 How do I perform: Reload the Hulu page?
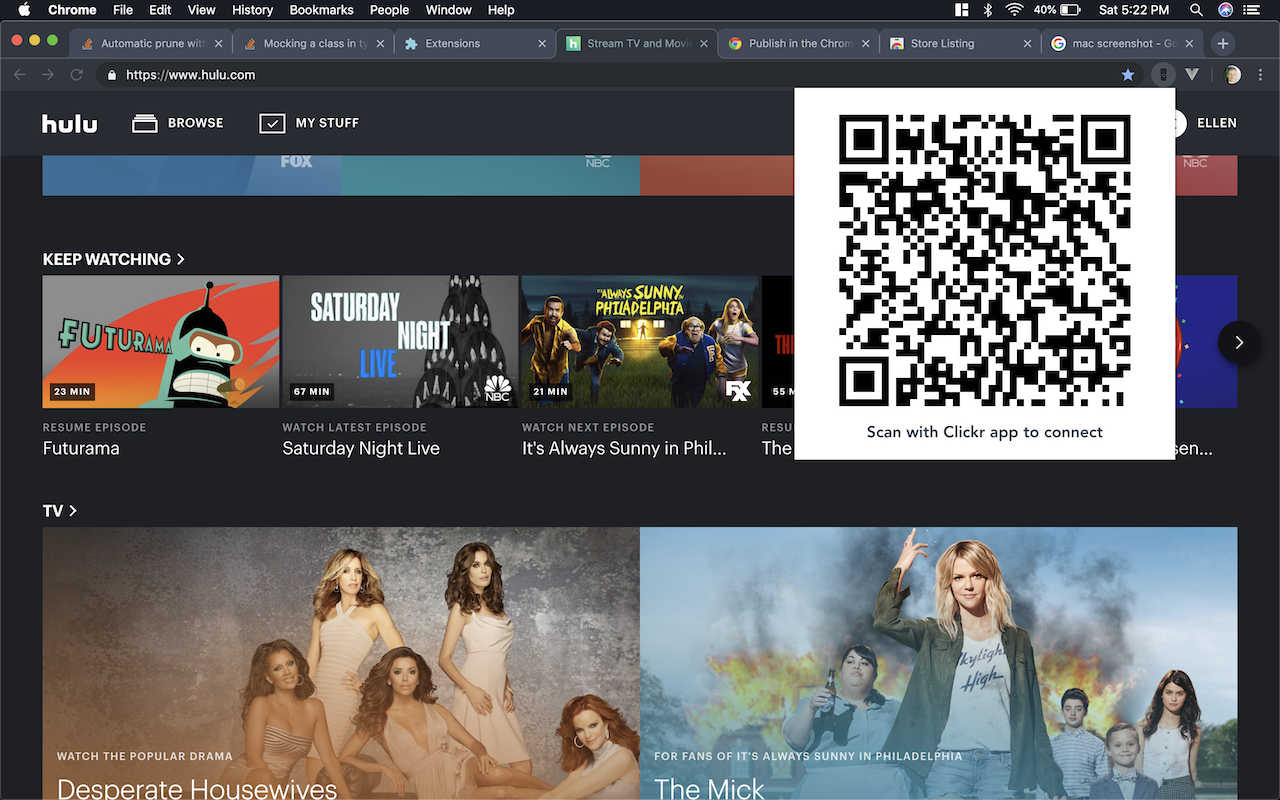76,75
